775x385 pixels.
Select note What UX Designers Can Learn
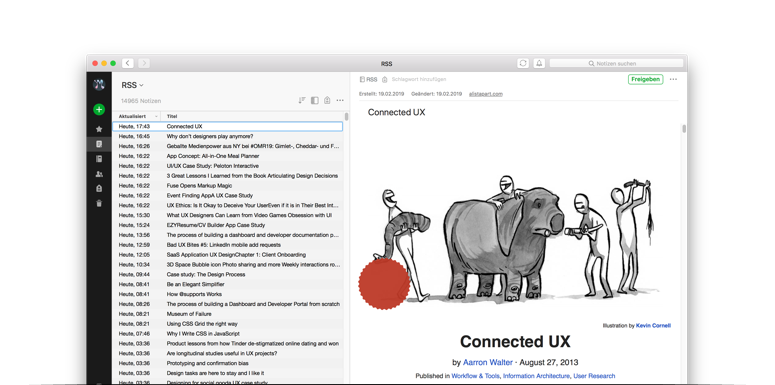point(227,215)
